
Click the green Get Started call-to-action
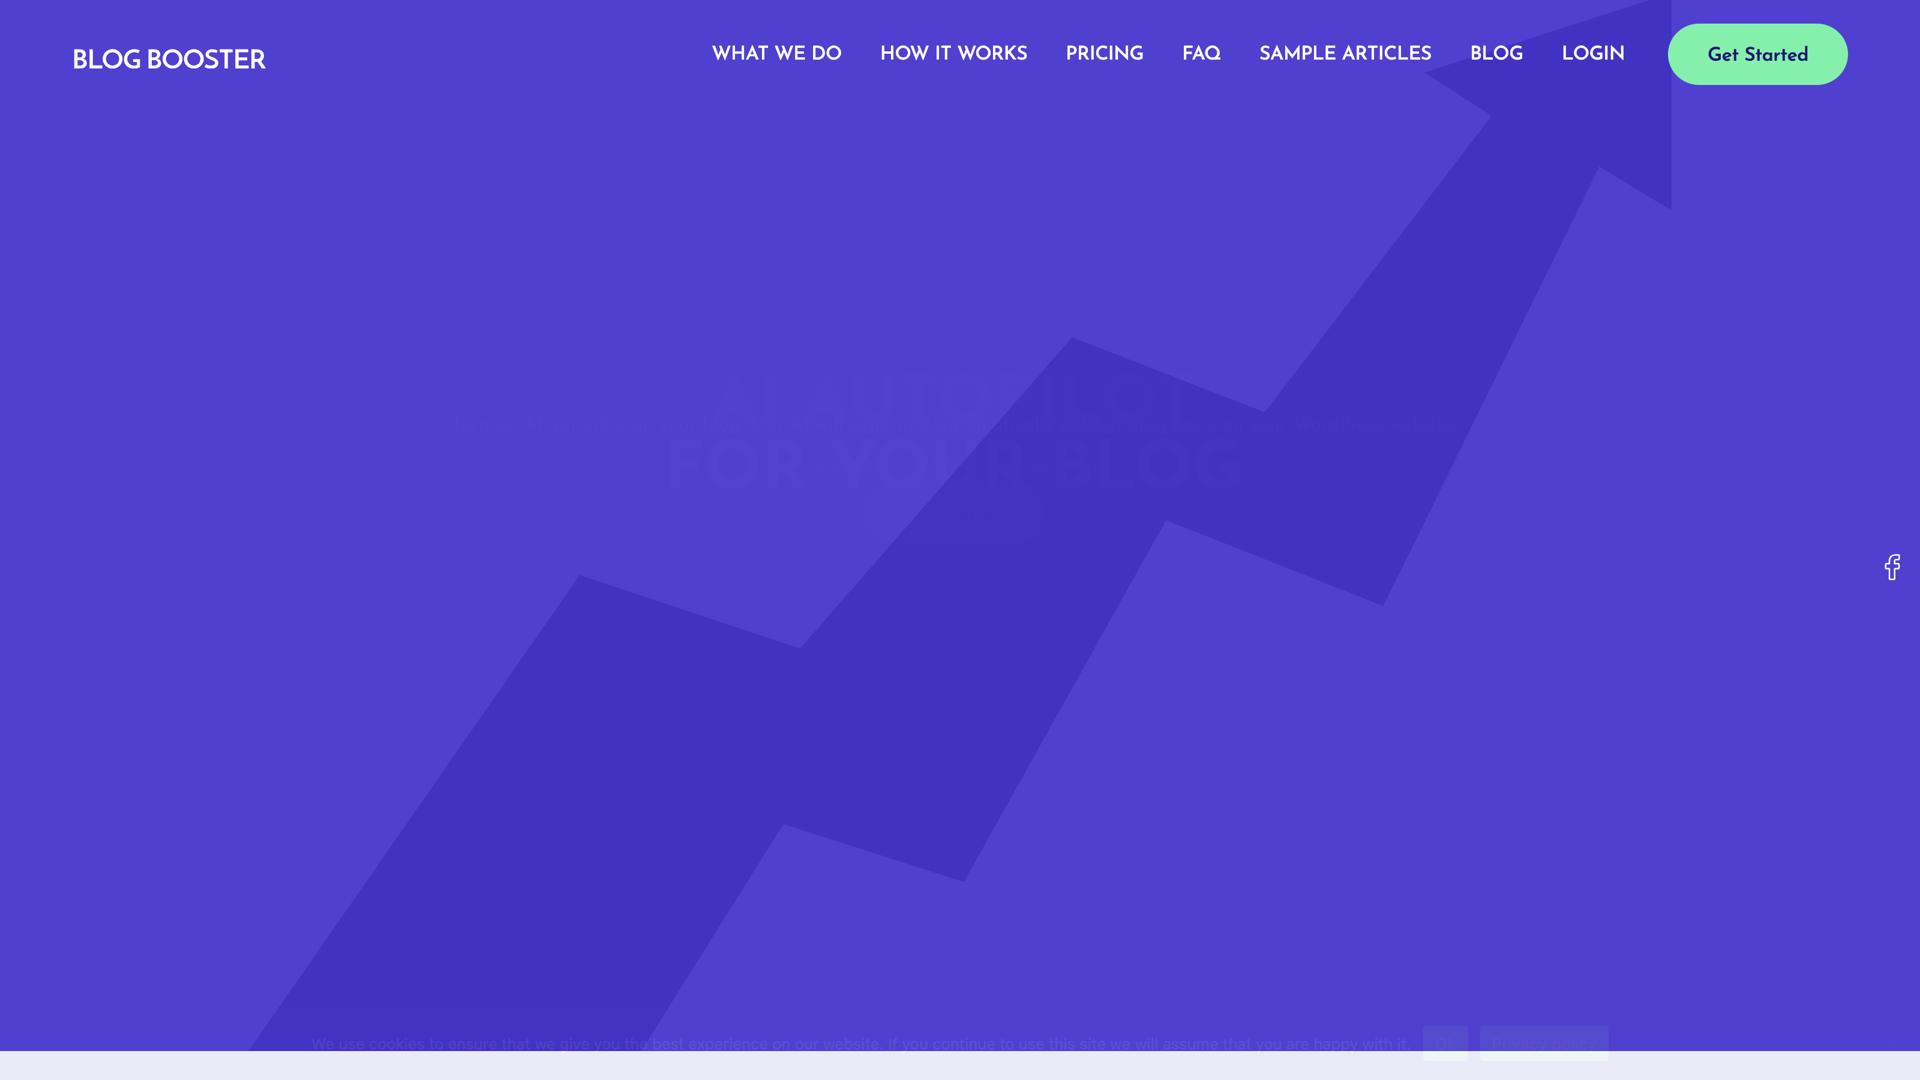[x=1757, y=54]
